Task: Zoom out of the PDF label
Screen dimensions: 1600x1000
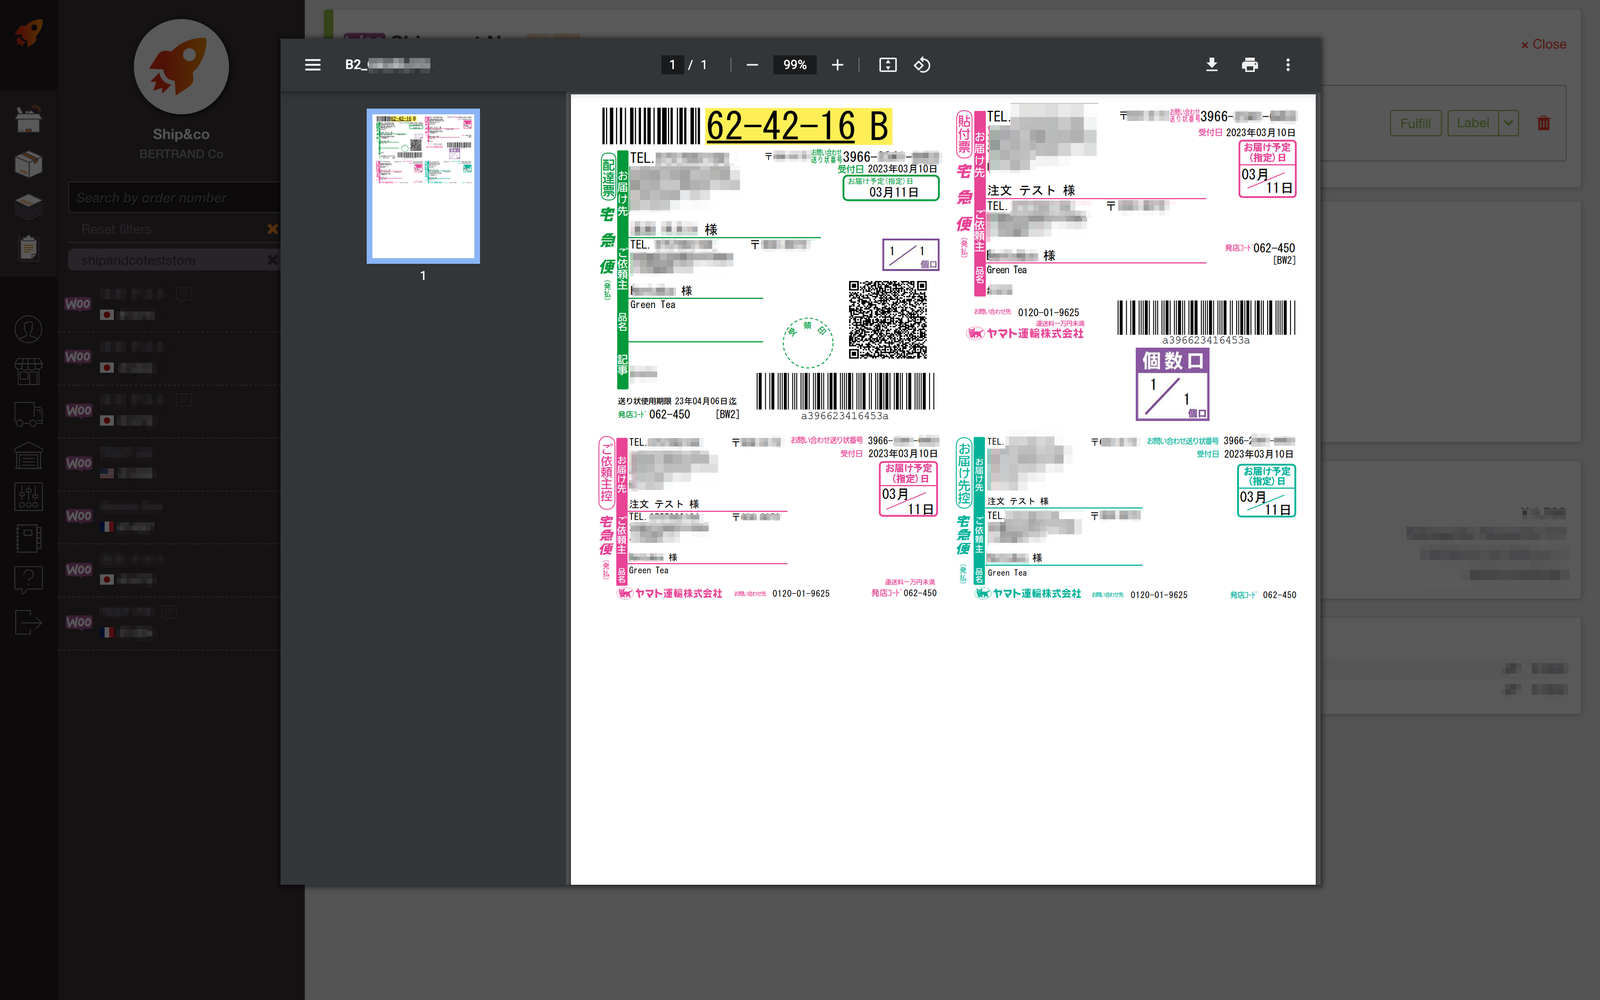Action: [752, 65]
